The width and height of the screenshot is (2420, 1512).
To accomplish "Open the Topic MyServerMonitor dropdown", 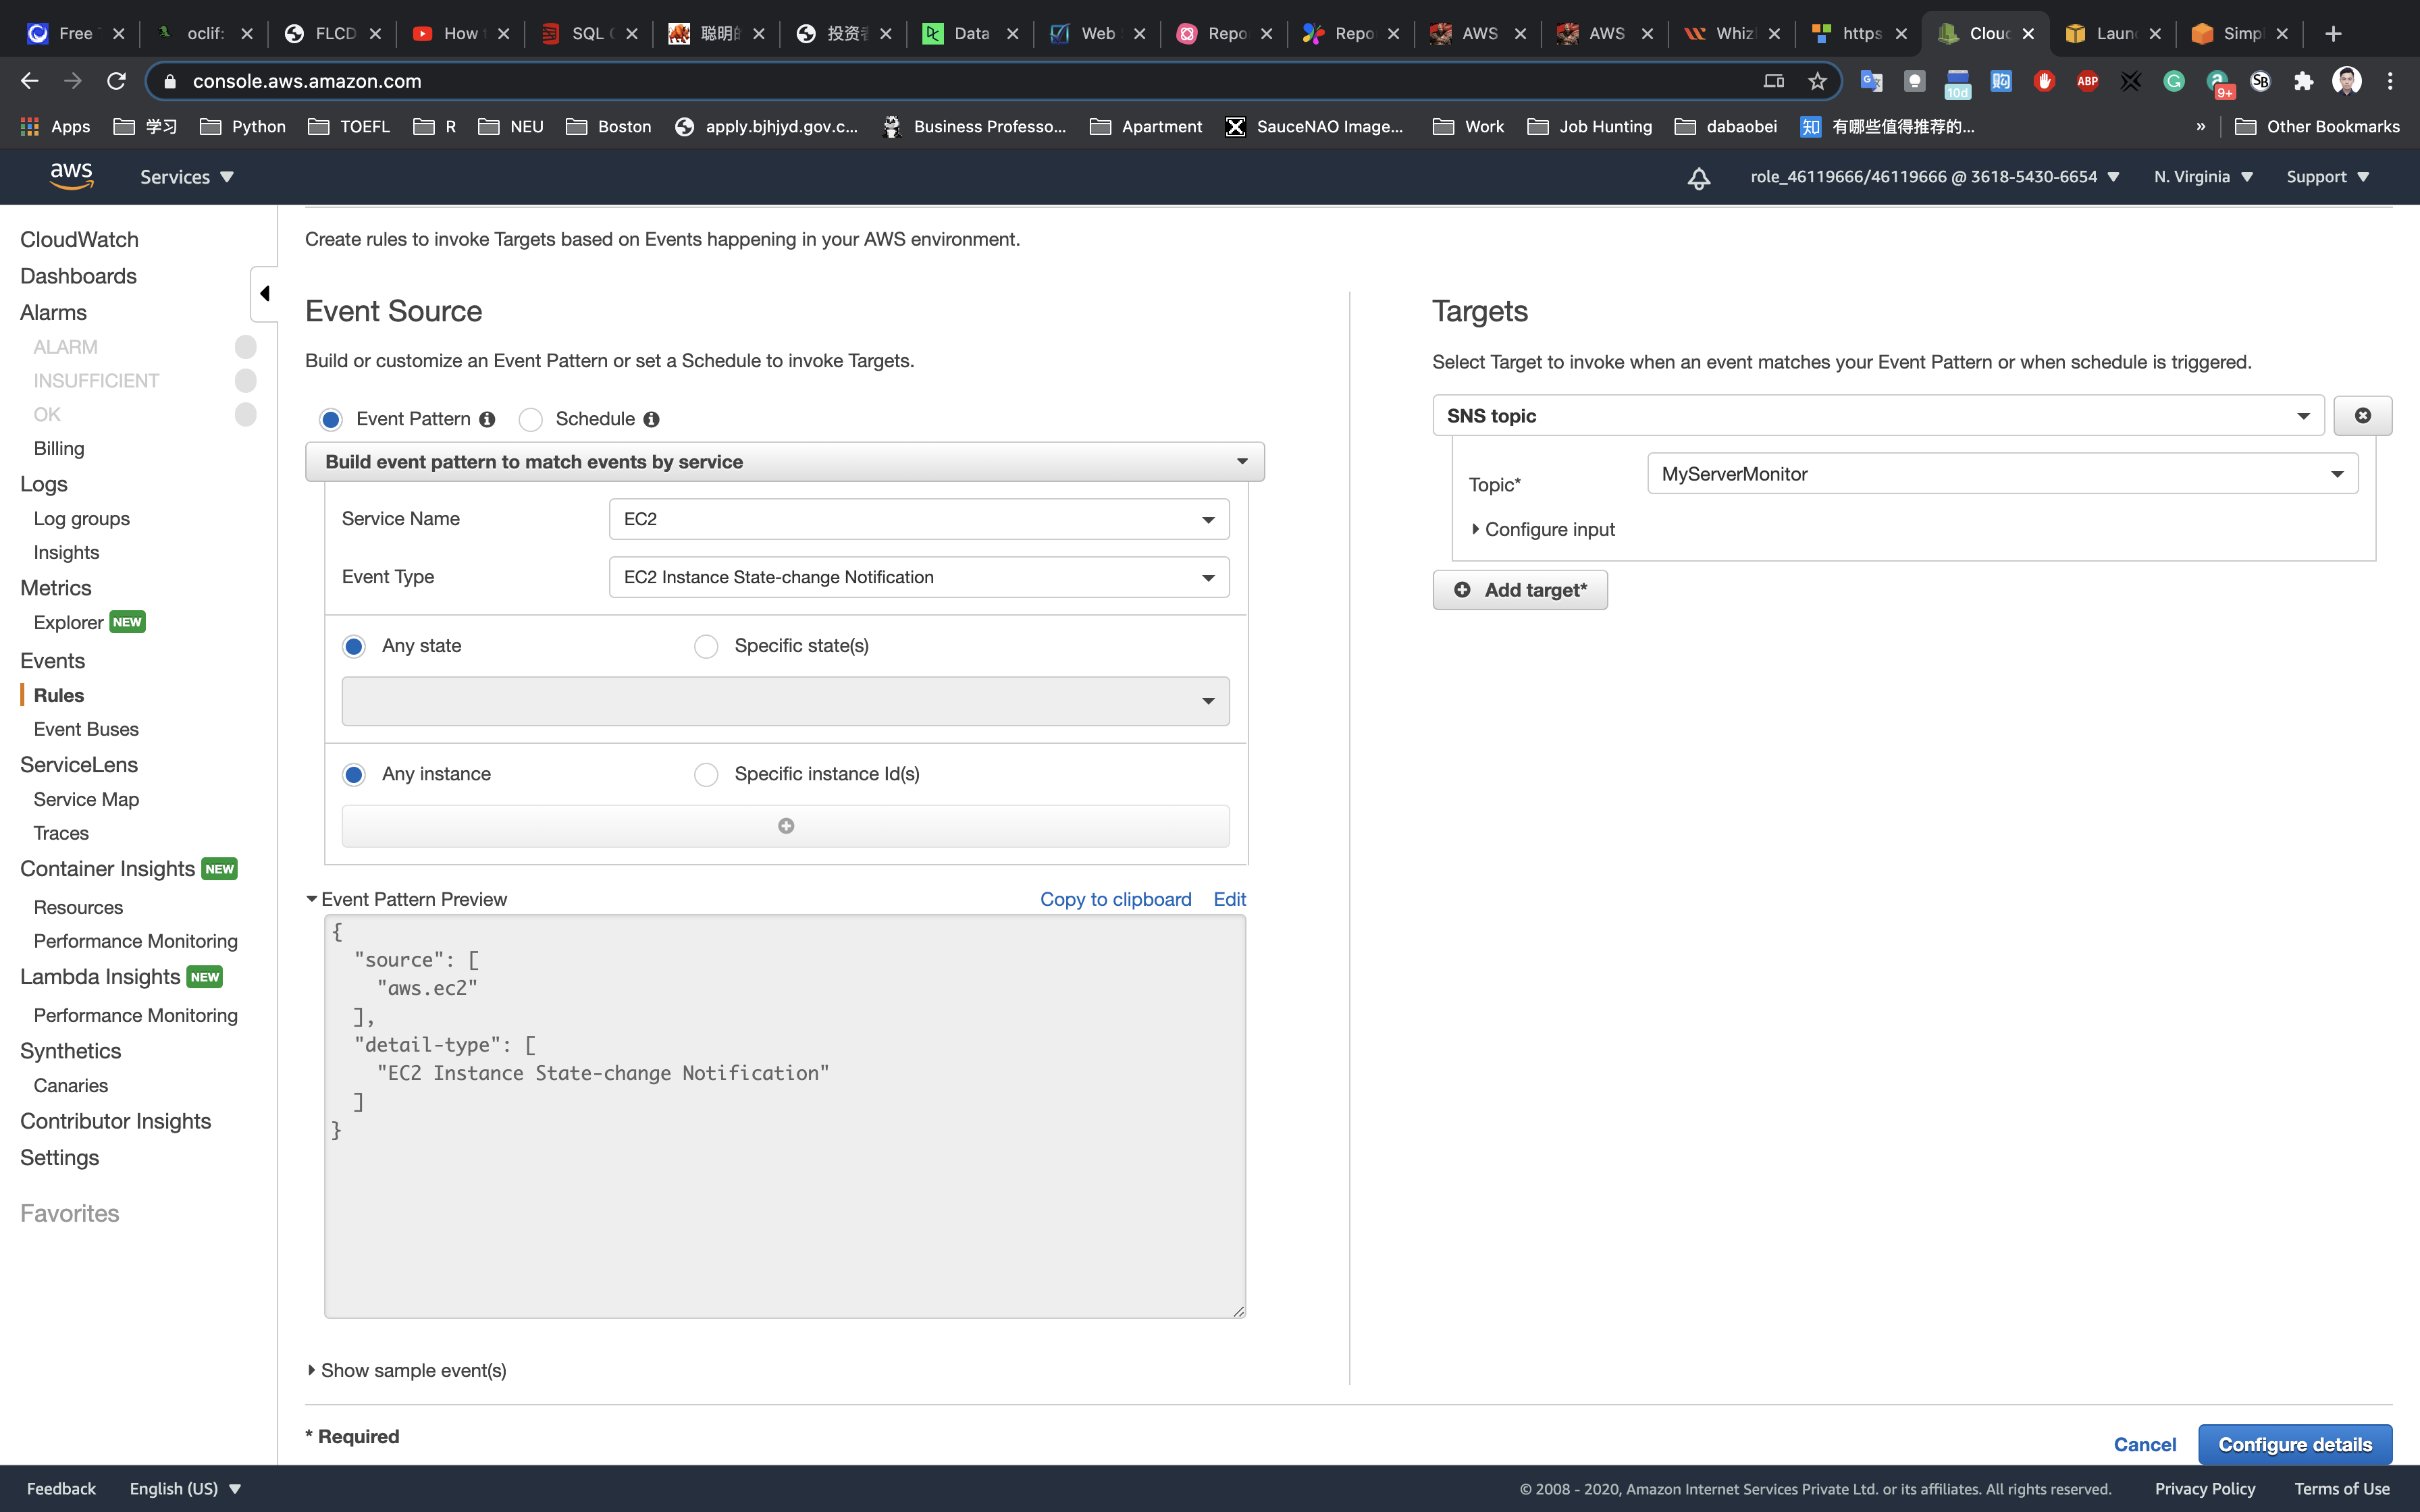I will click(x=2002, y=474).
